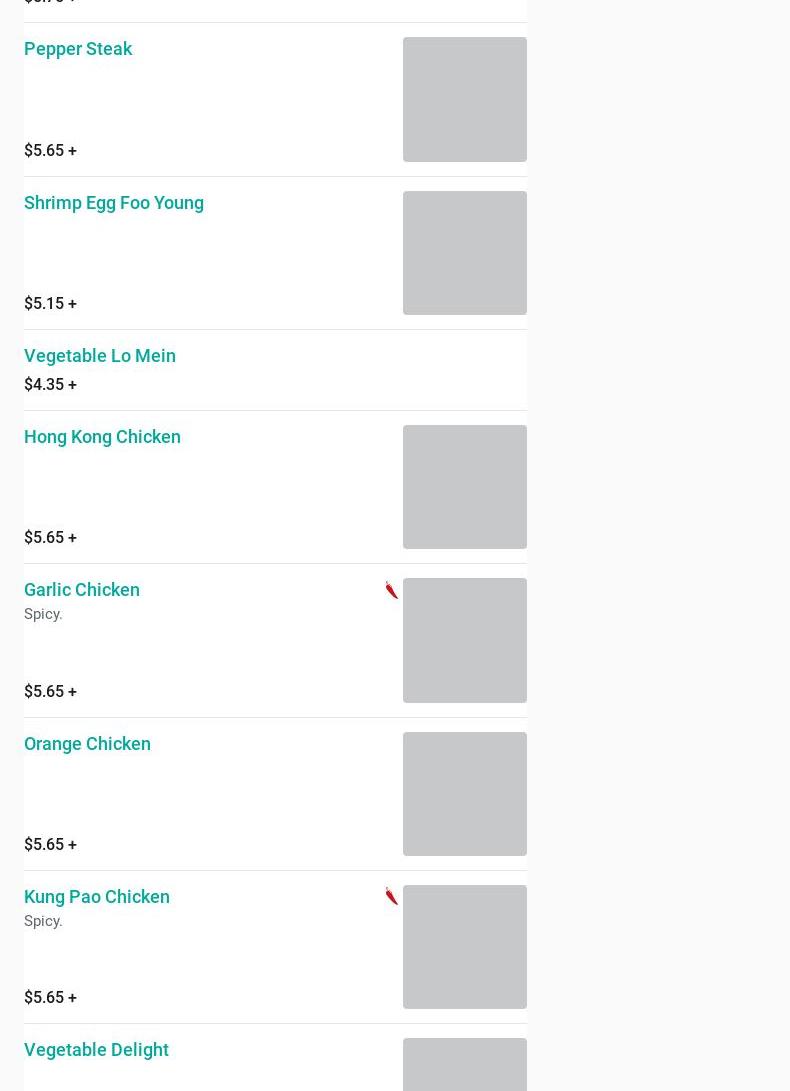The height and width of the screenshot is (1091, 790).
Task: Select Vegetable Lo Mein from the menu
Action: [100, 356]
